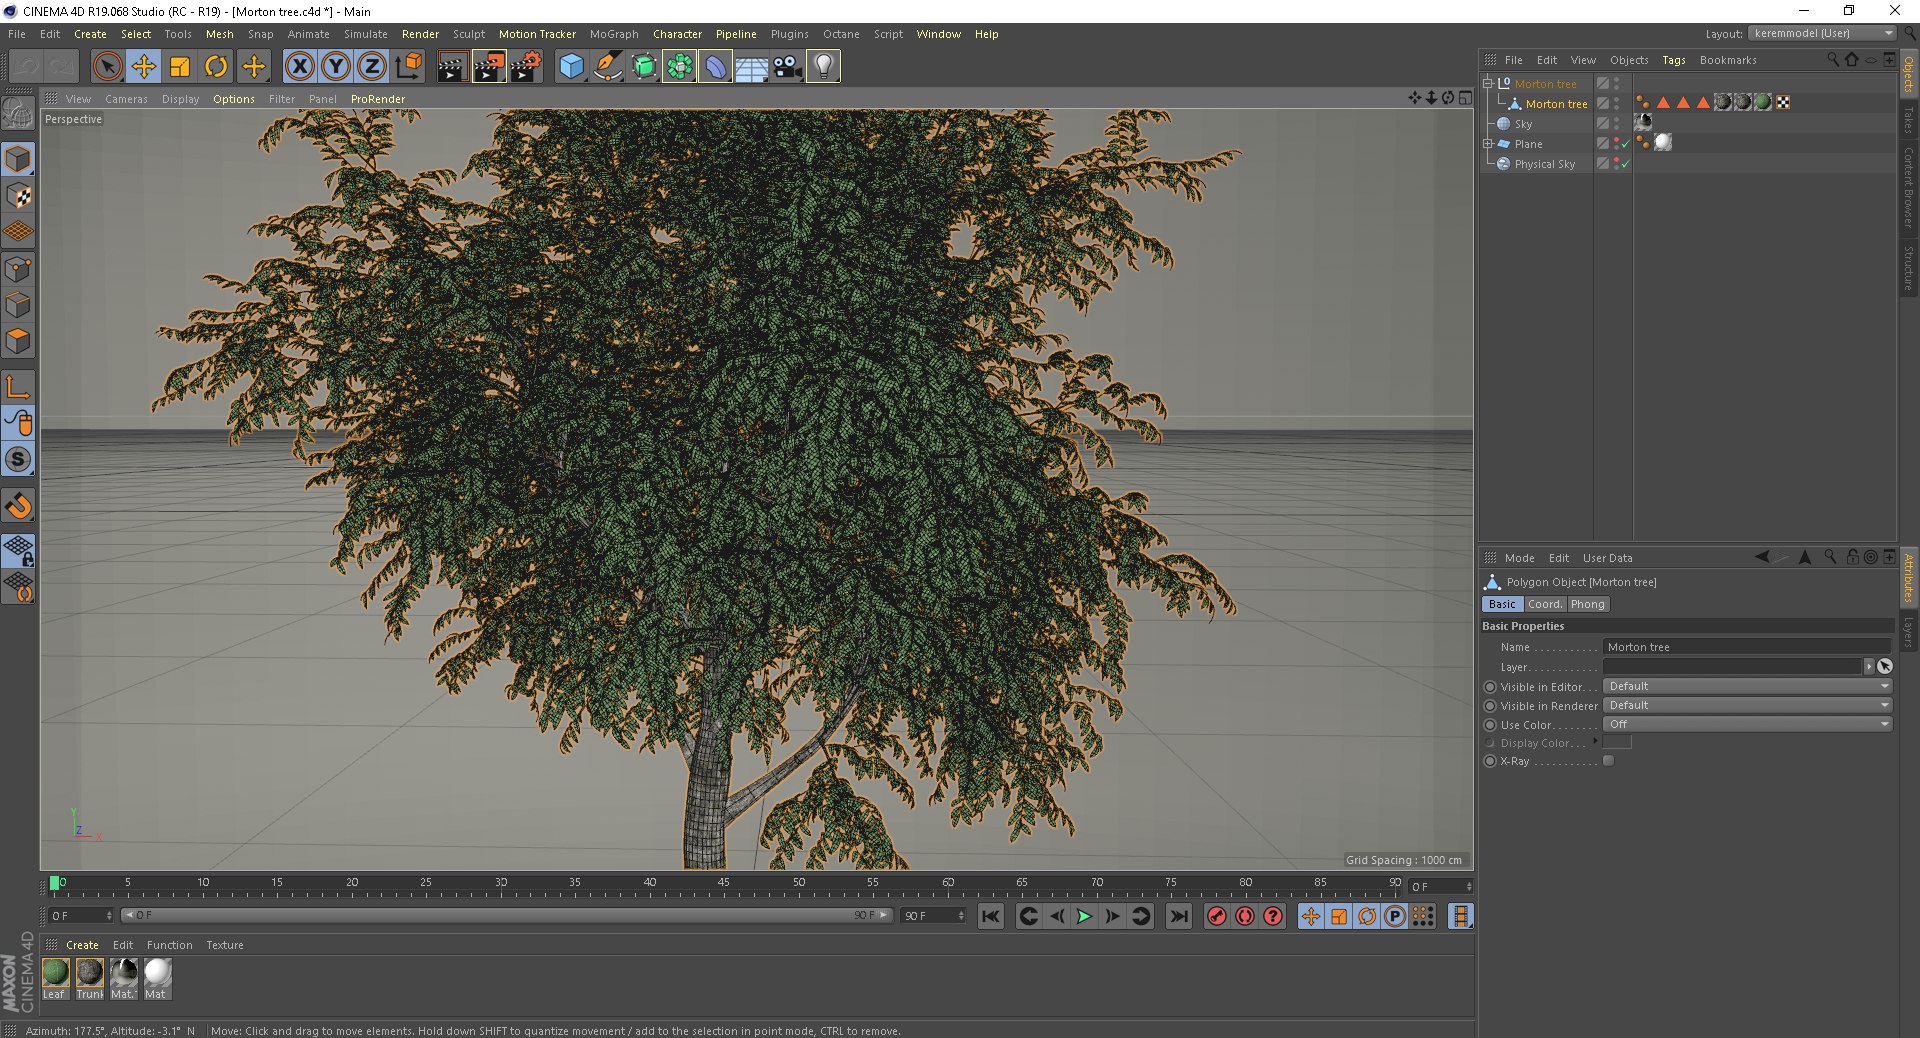Select the Rotate tool

click(x=216, y=67)
